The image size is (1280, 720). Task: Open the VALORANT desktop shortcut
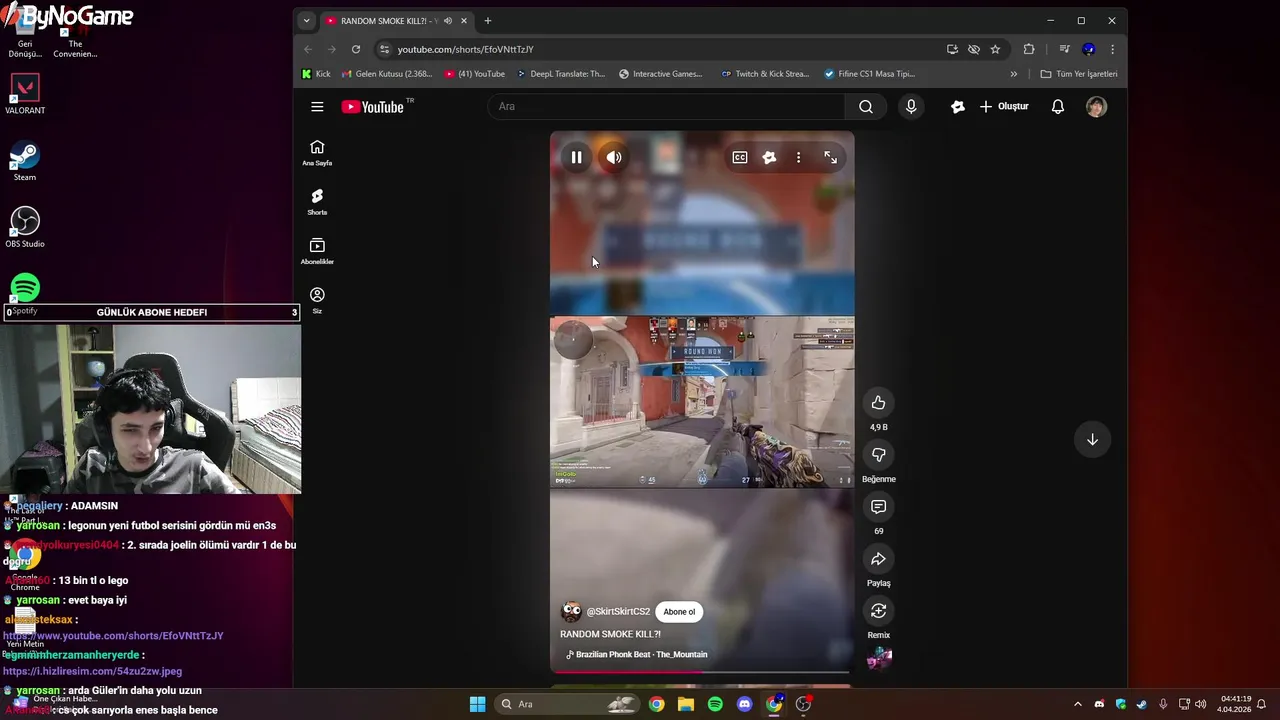click(25, 94)
